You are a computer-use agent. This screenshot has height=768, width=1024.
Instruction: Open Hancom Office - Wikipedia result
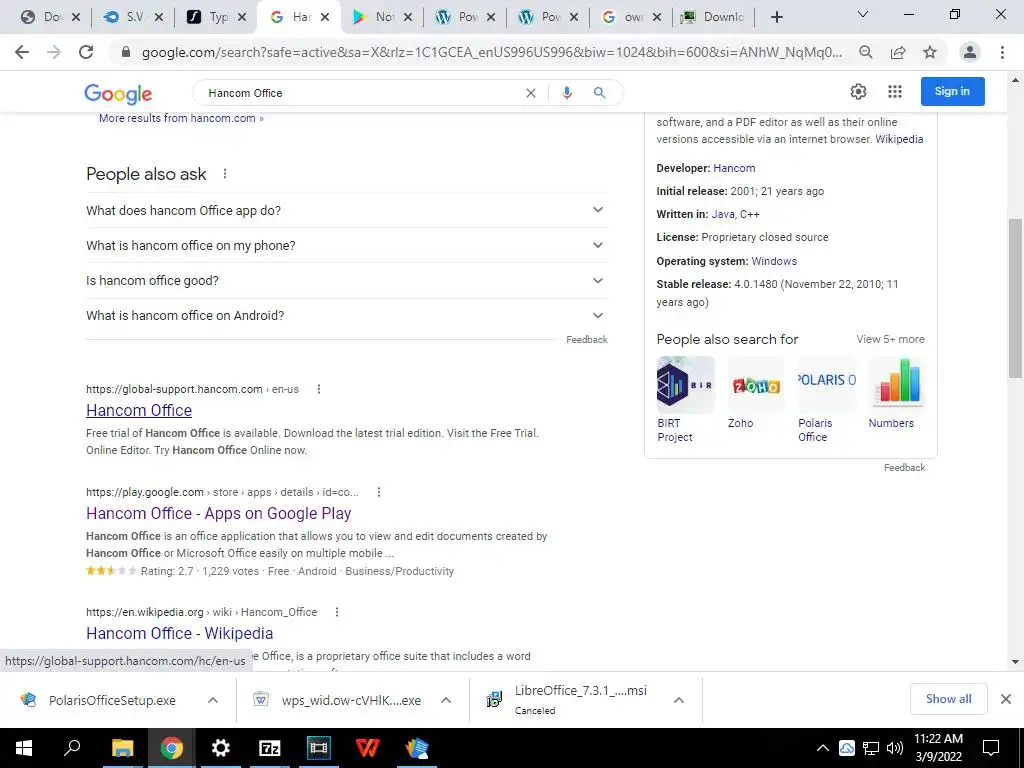click(x=180, y=633)
